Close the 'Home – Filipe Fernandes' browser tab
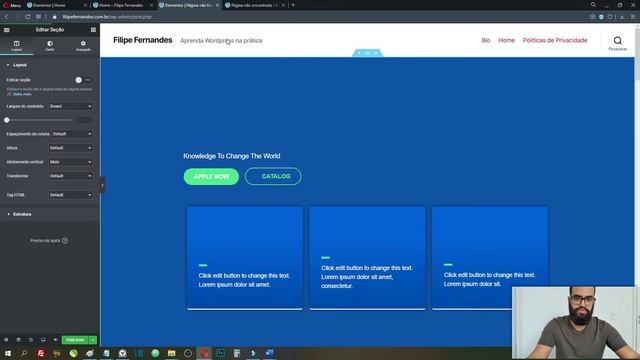 point(151,5)
